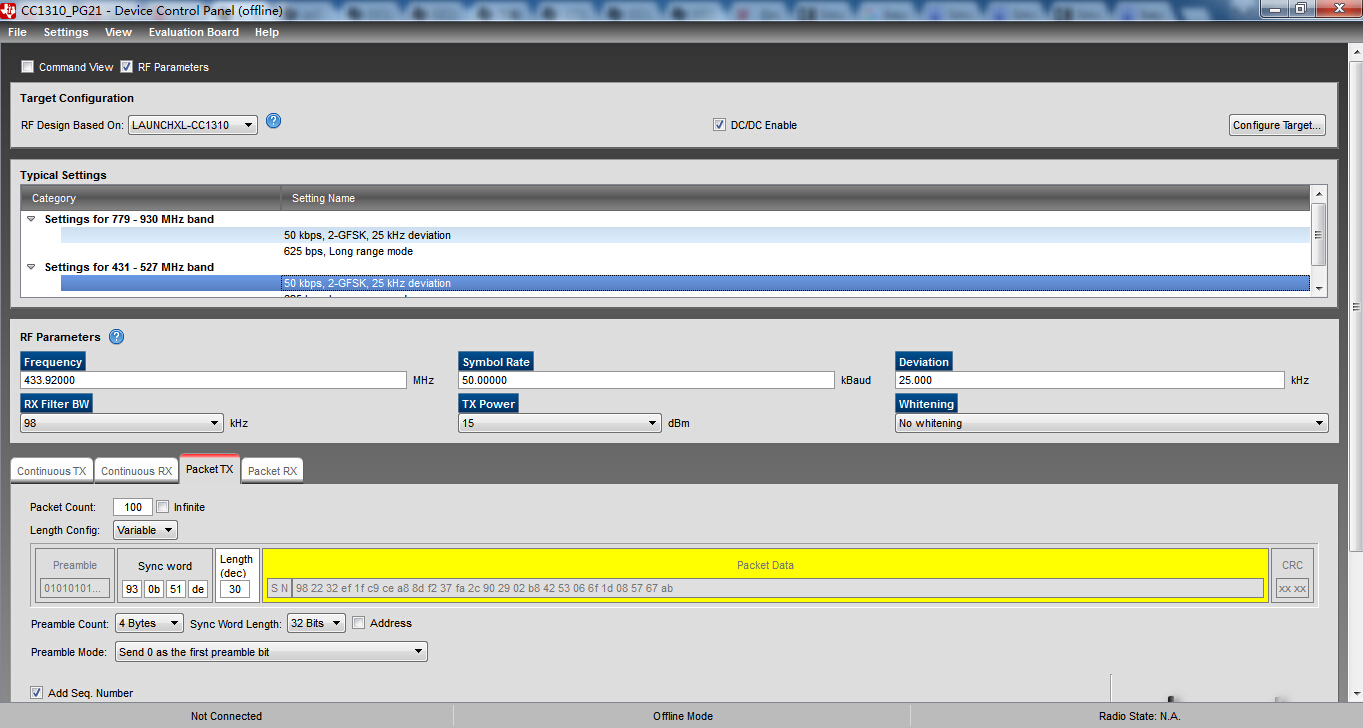
Task: Click the Packet Count input field
Action: tap(133, 507)
